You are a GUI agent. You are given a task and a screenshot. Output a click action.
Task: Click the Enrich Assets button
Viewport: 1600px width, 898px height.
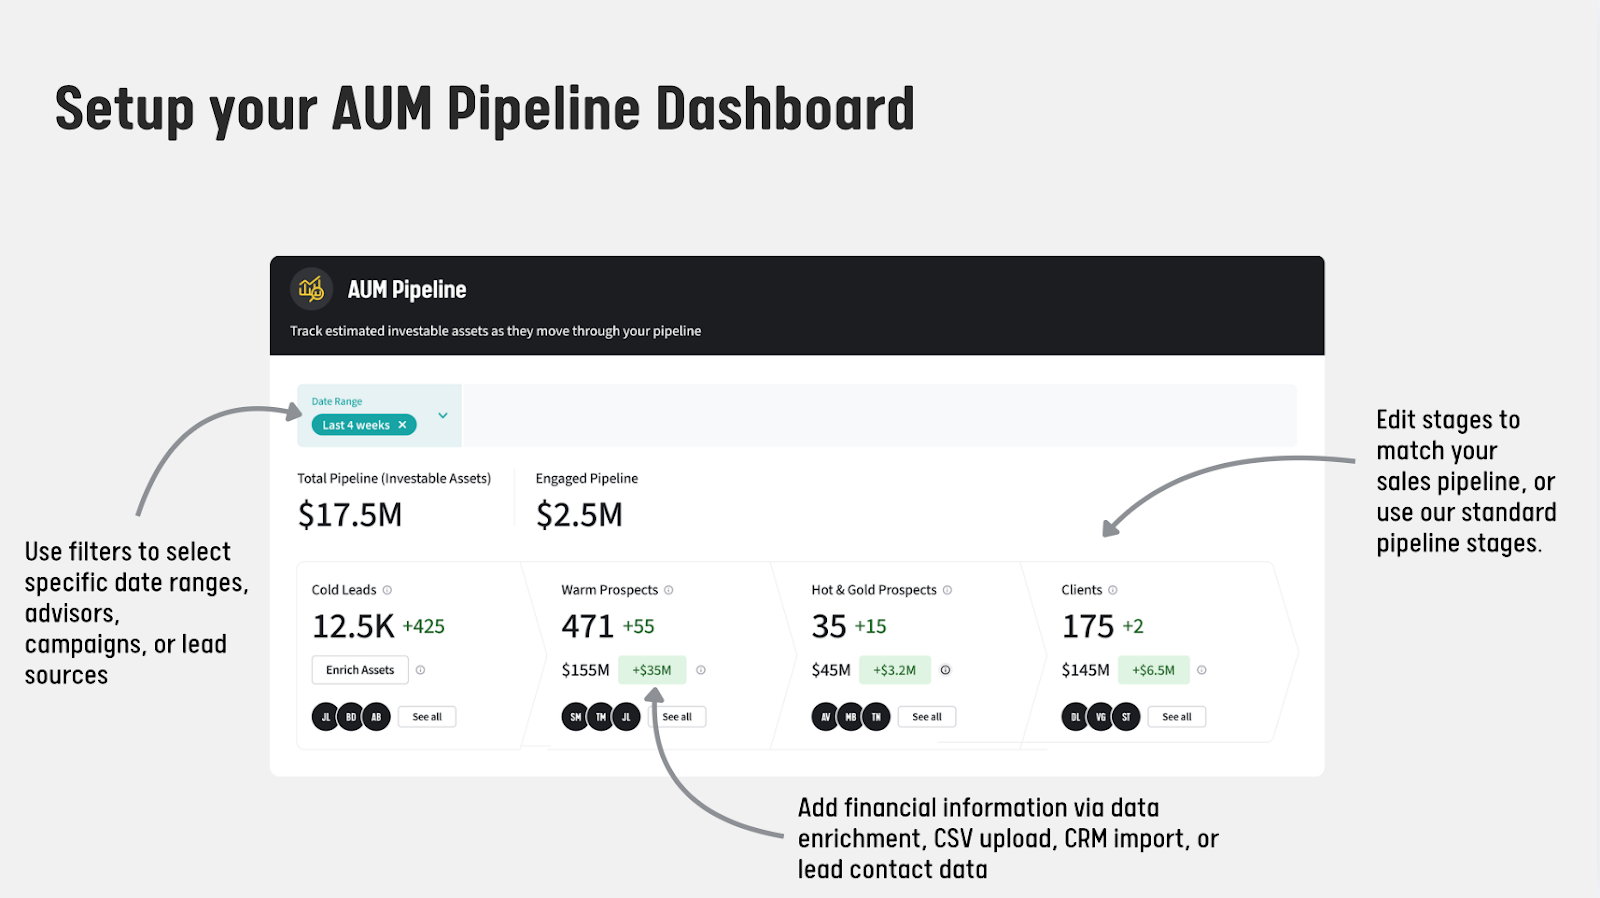point(360,670)
